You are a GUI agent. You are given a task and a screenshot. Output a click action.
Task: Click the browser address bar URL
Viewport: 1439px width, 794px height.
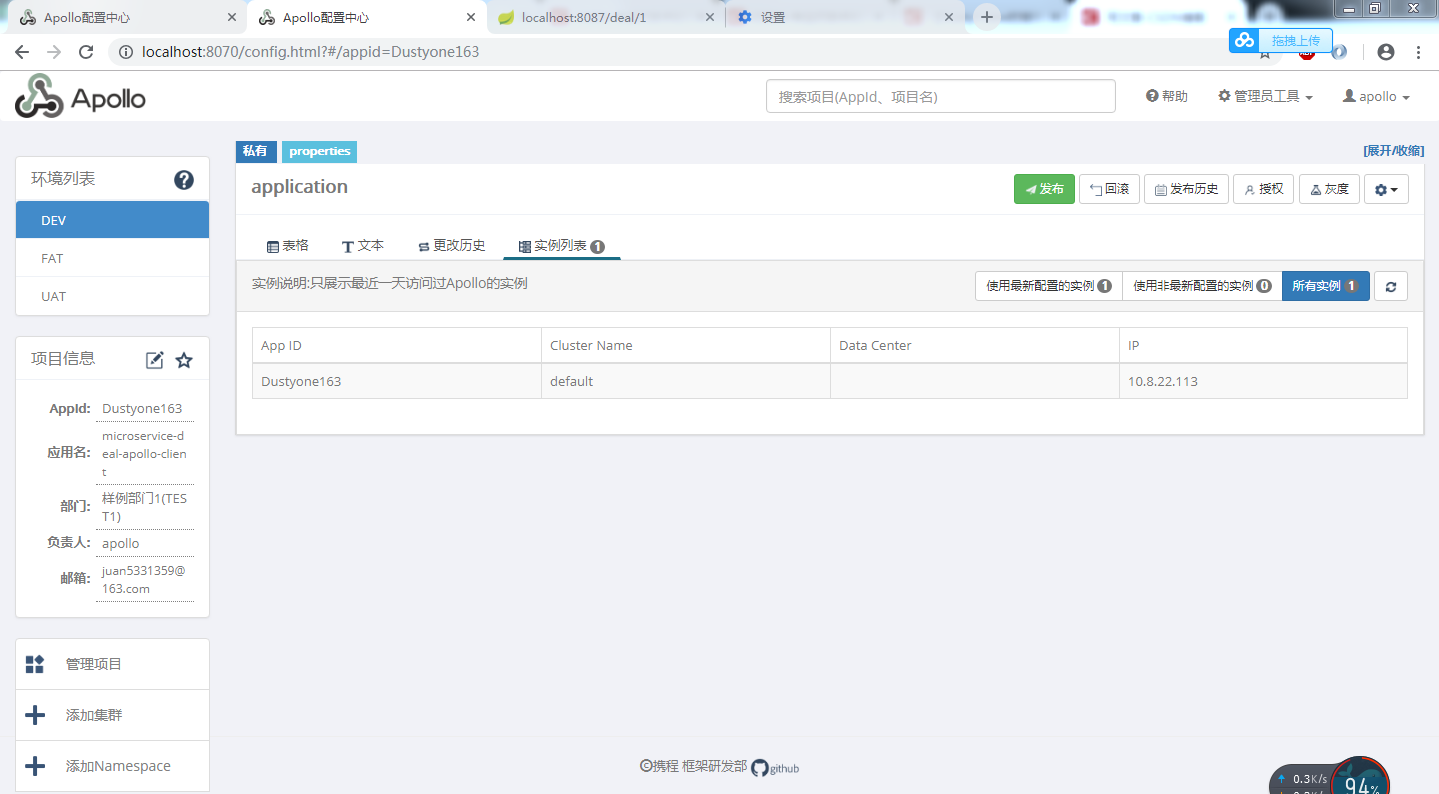311,52
